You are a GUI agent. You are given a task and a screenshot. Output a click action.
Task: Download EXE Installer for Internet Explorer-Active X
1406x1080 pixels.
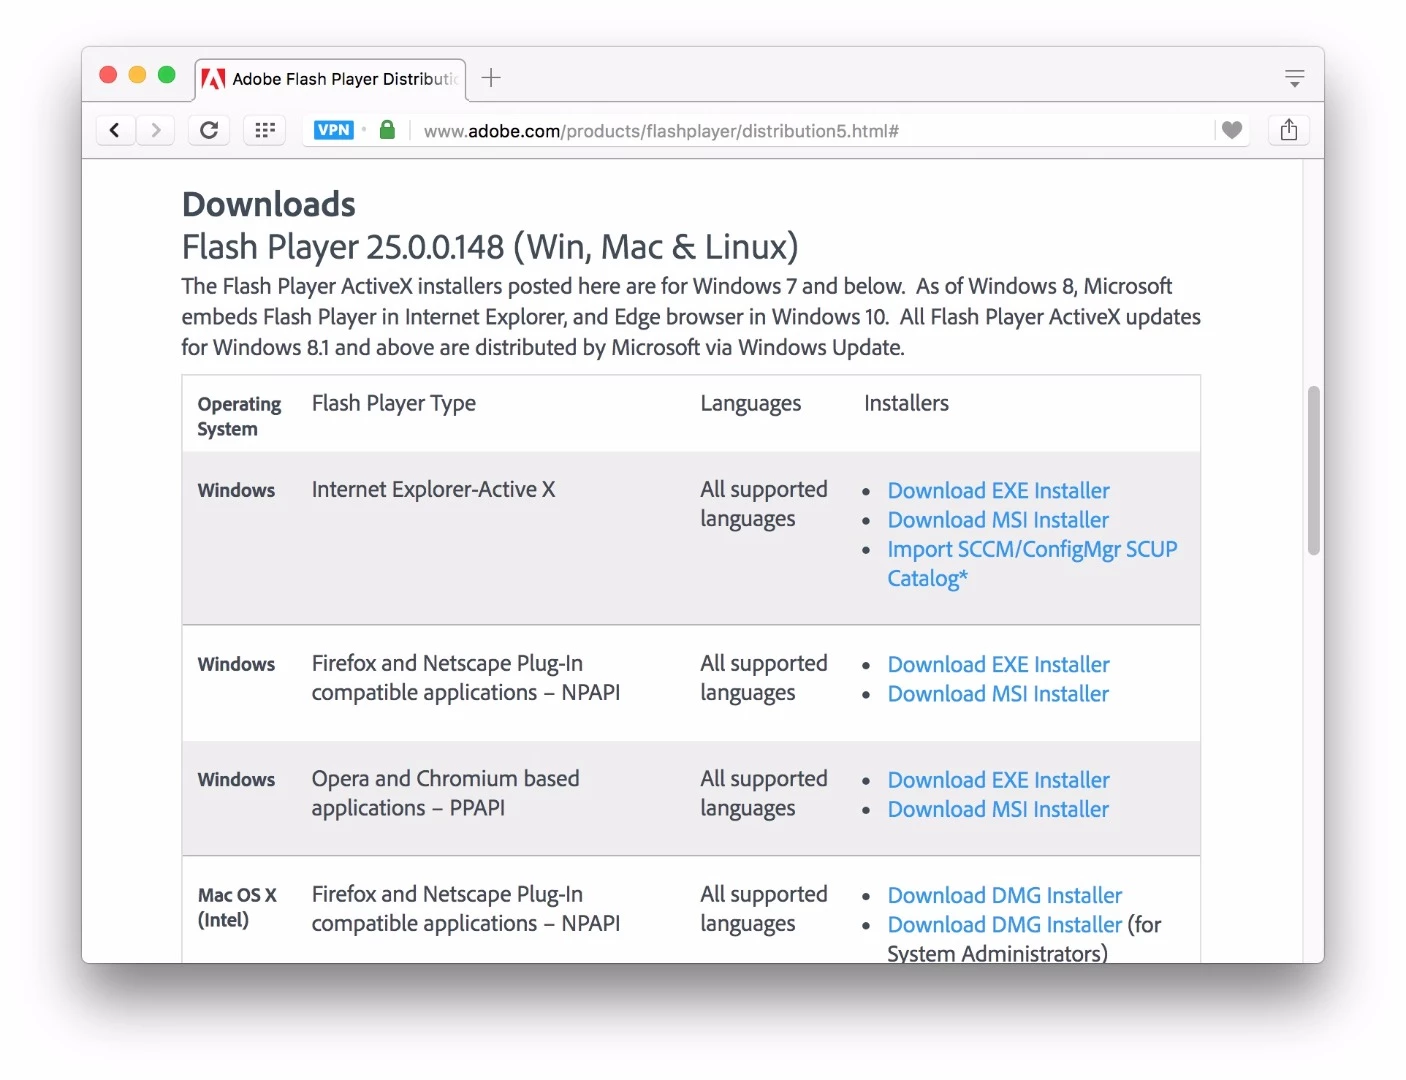pos(998,491)
